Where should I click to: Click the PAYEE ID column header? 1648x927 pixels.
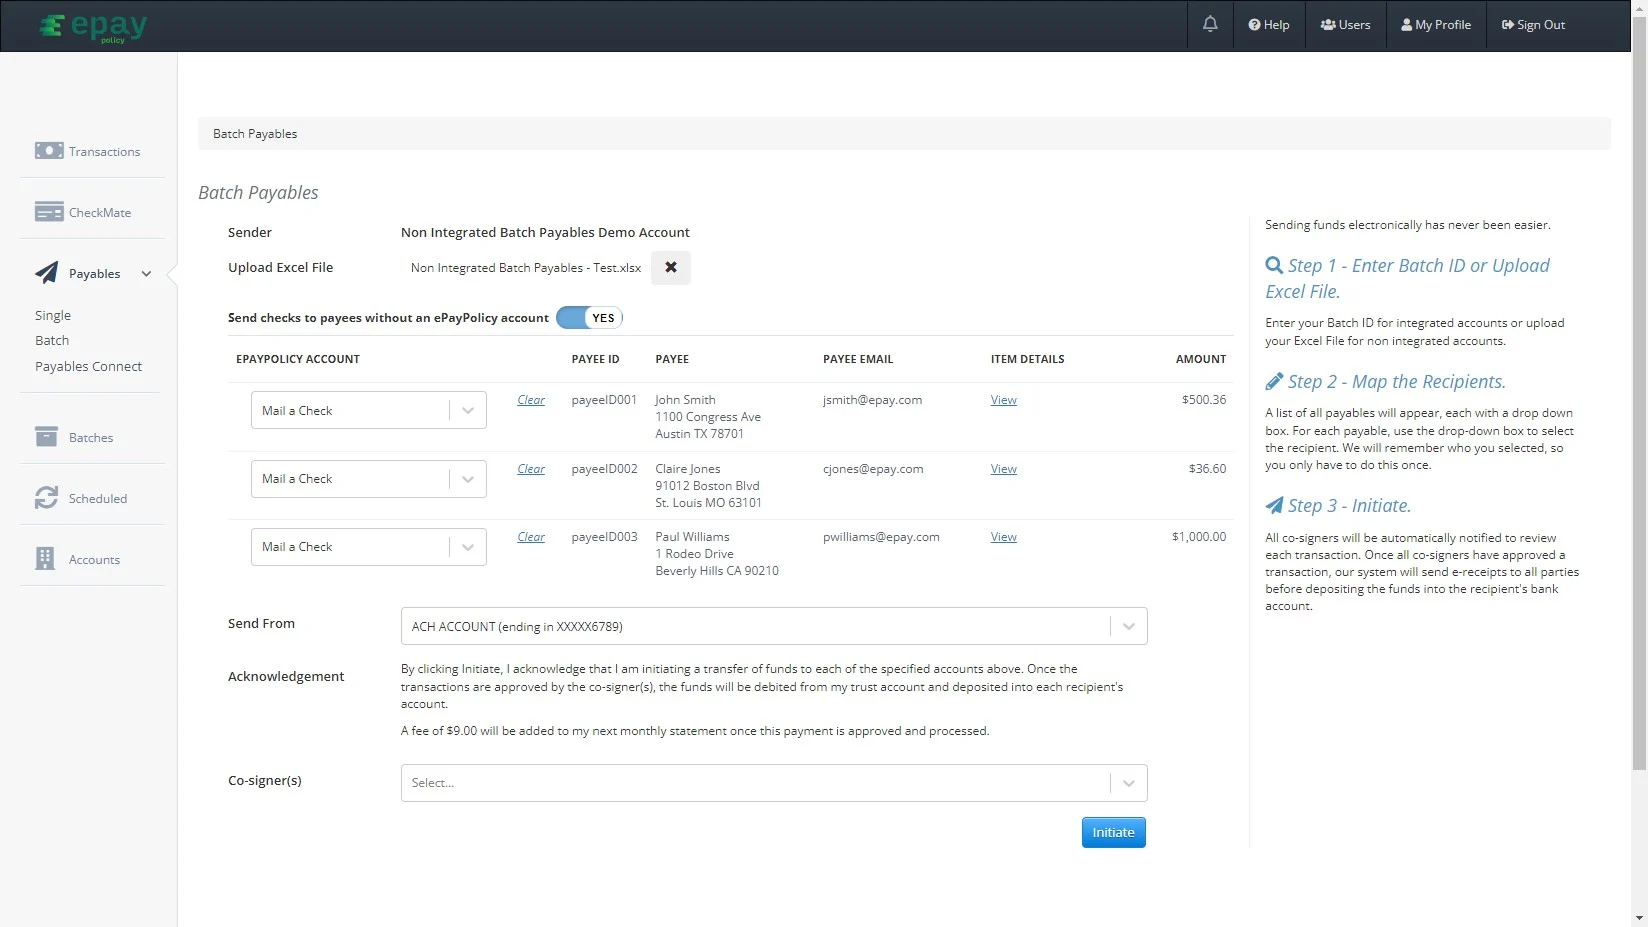pyautogui.click(x=595, y=359)
